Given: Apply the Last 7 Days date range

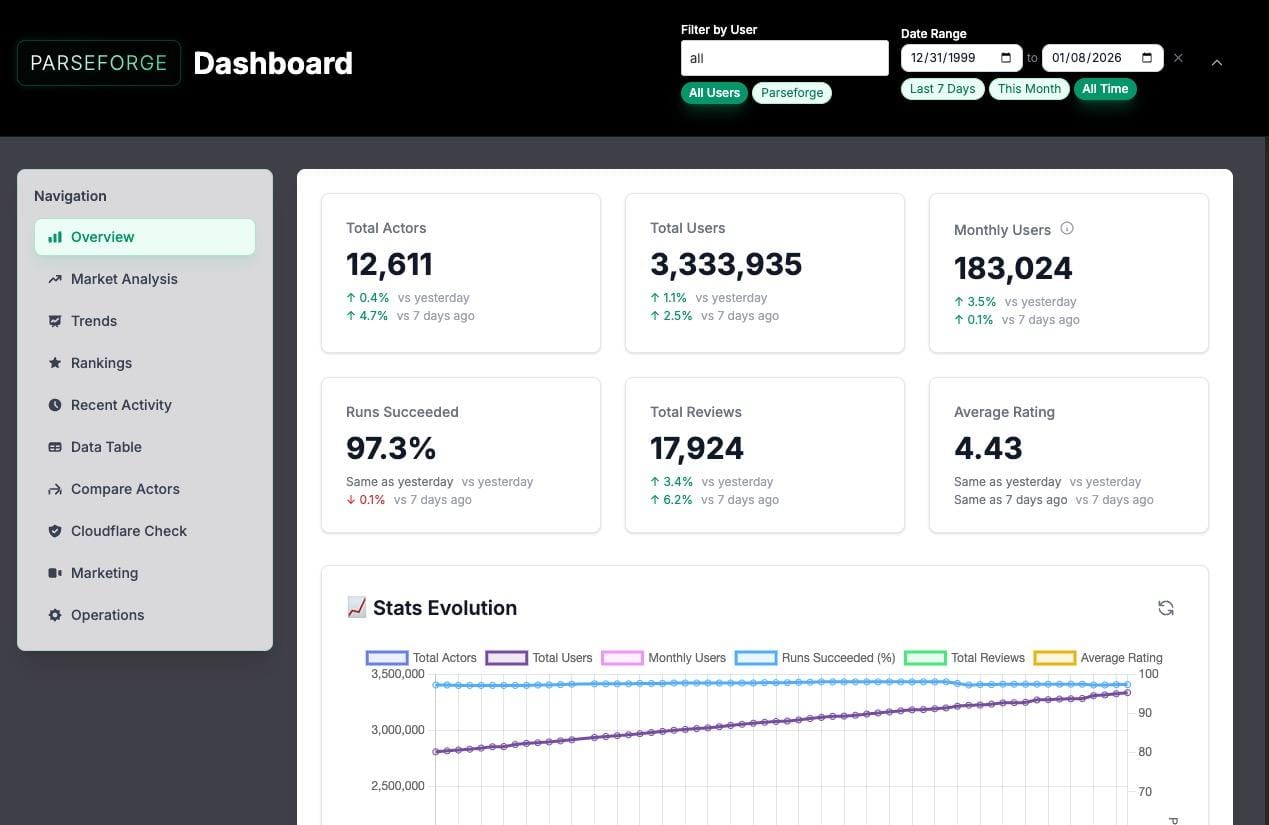Looking at the screenshot, I should pos(941,88).
